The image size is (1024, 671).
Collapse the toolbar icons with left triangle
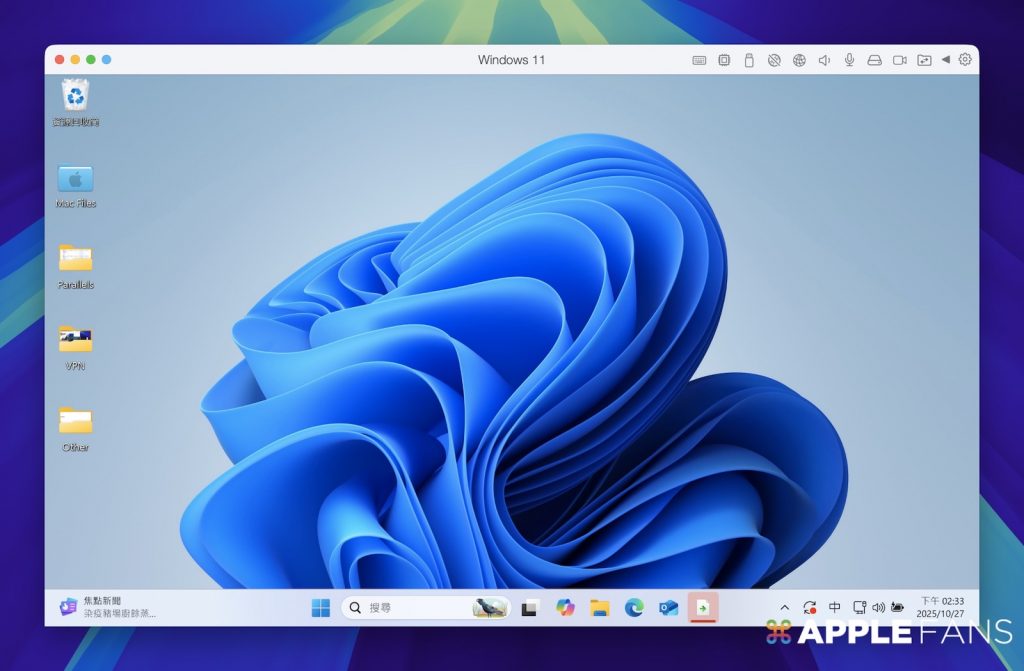[945, 60]
